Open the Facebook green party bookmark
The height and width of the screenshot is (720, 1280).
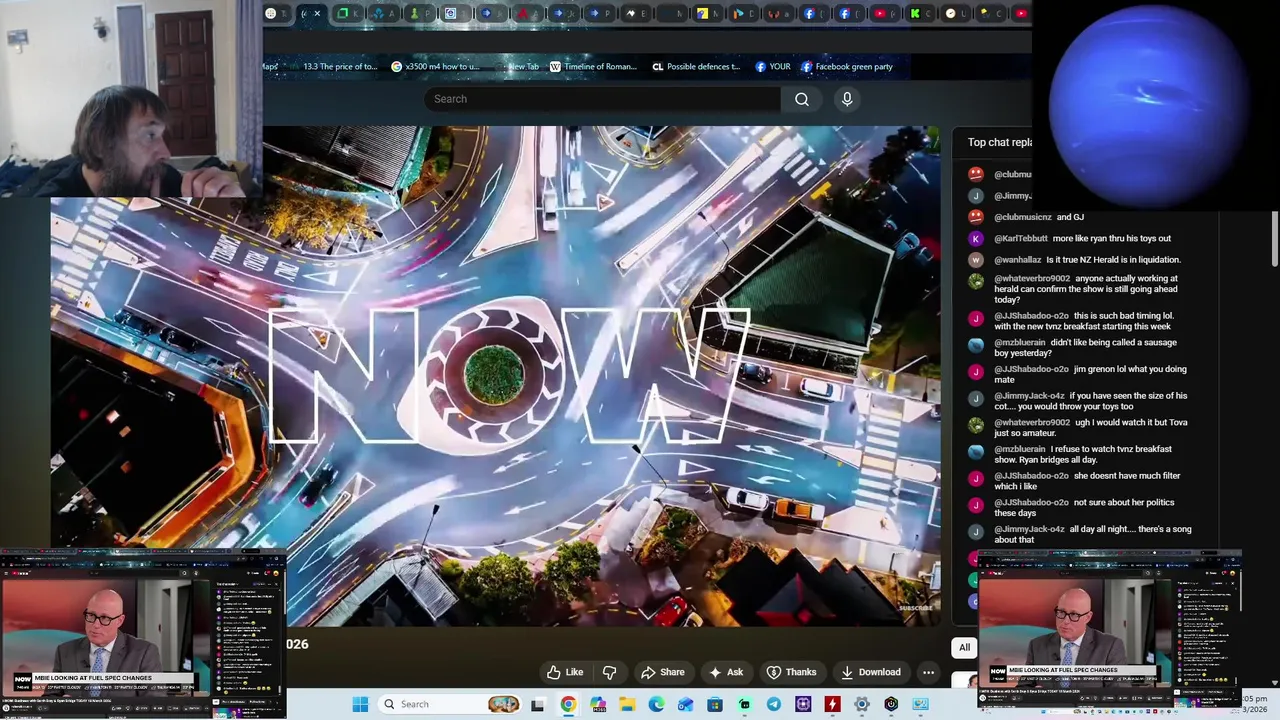click(847, 67)
